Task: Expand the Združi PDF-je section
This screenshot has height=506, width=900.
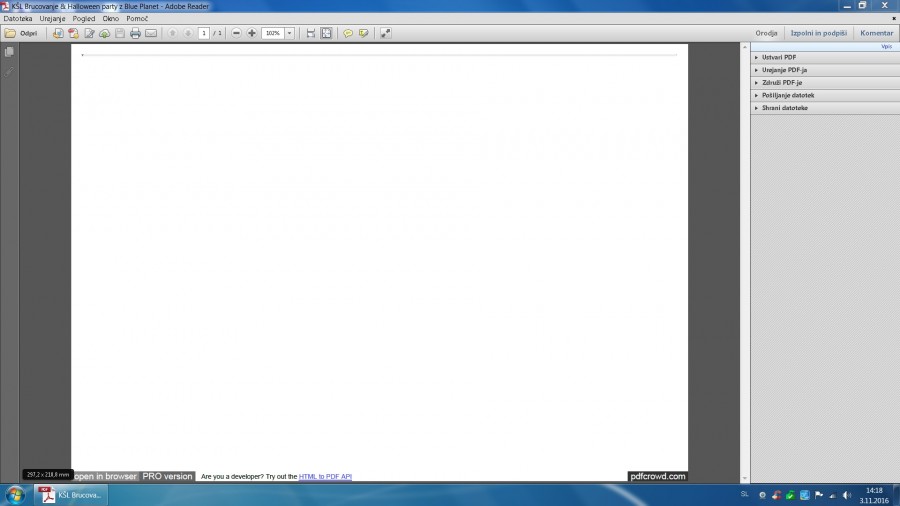Action: coord(781,83)
